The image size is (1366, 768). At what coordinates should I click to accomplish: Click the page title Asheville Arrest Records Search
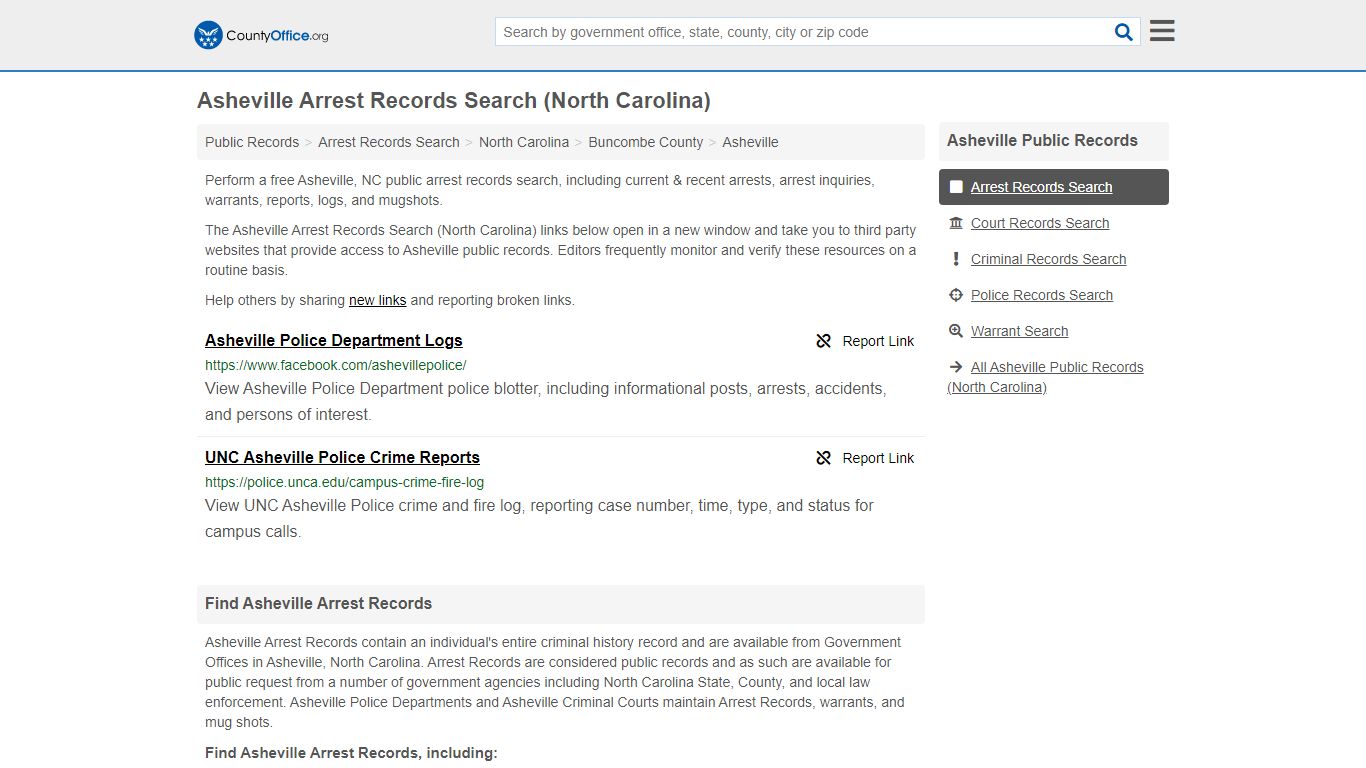pyautogui.click(x=454, y=101)
